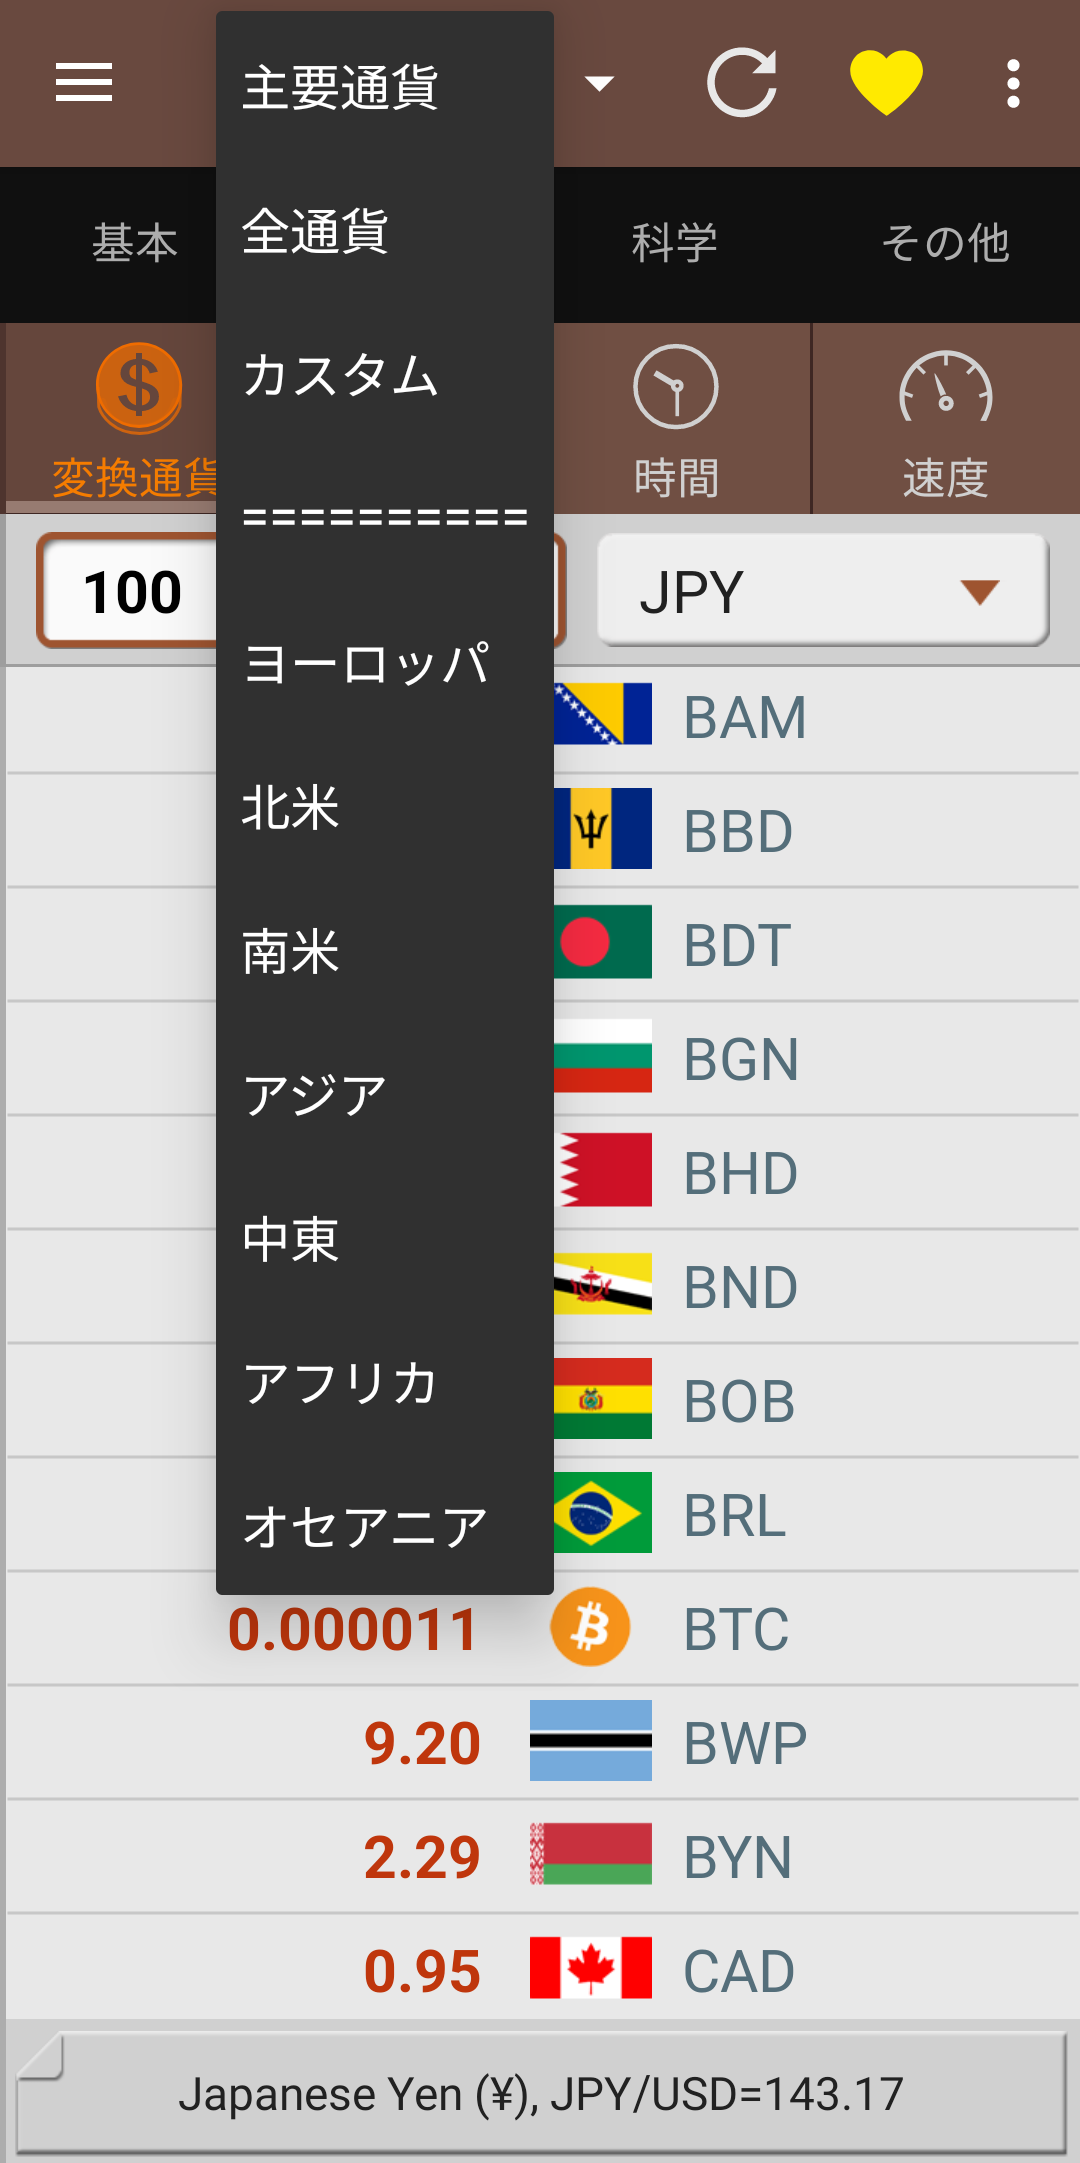1080x2163 pixels.
Task: Tap the Japanese Yen rate info bar
Action: coord(541,2092)
